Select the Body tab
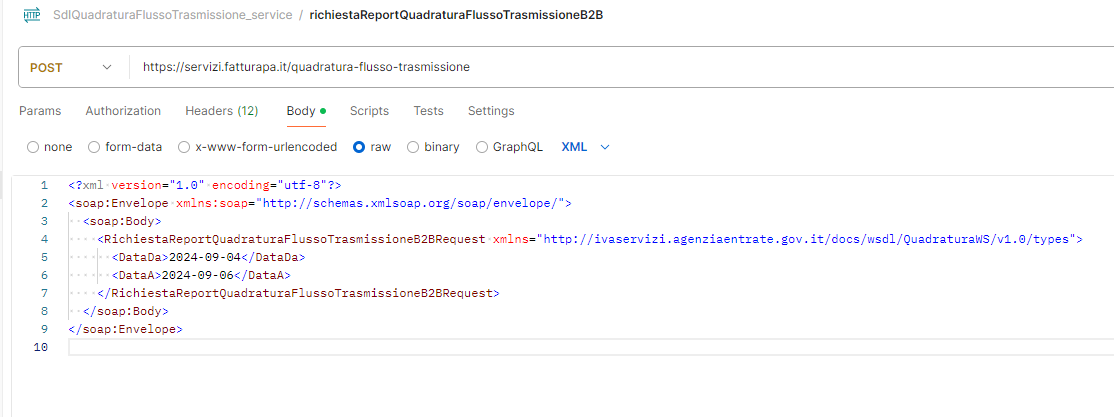 coord(306,111)
